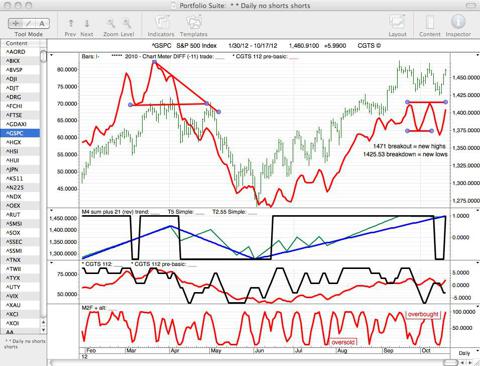This screenshot has width=480, height=366.
Task: Select ^DJT in Content list
Action: [20, 88]
